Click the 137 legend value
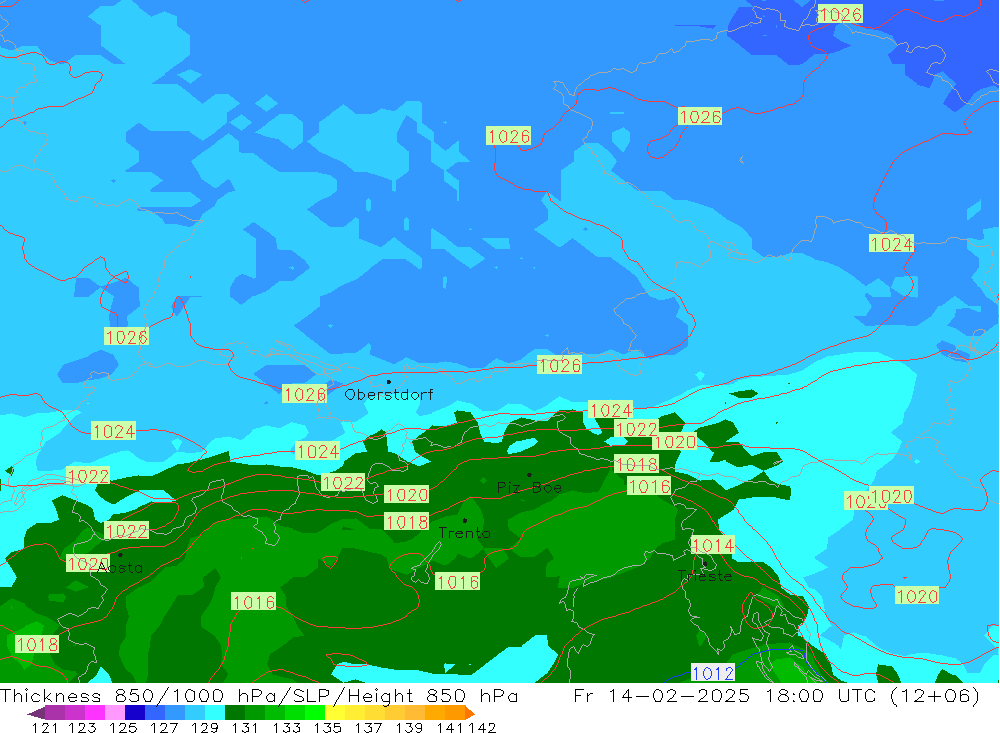 [368, 727]
